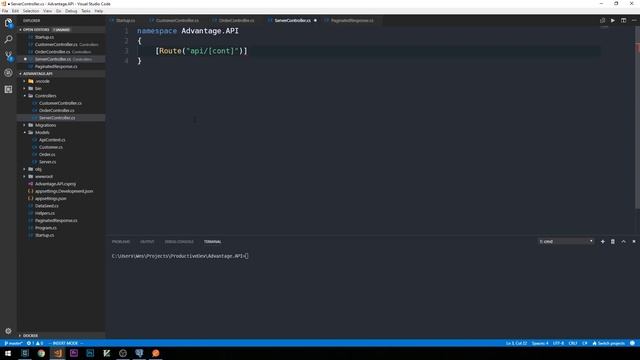Open Program.cs in the file tree

coord(46,228)
